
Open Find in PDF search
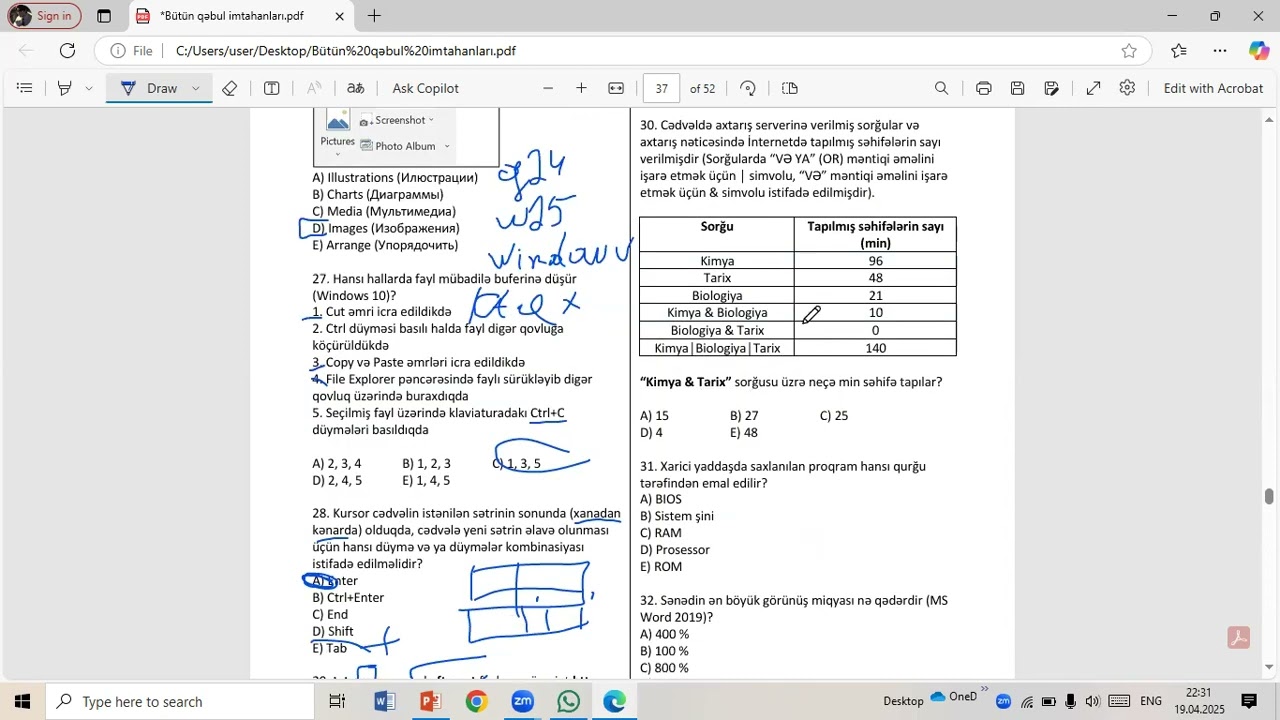[941, 88]
